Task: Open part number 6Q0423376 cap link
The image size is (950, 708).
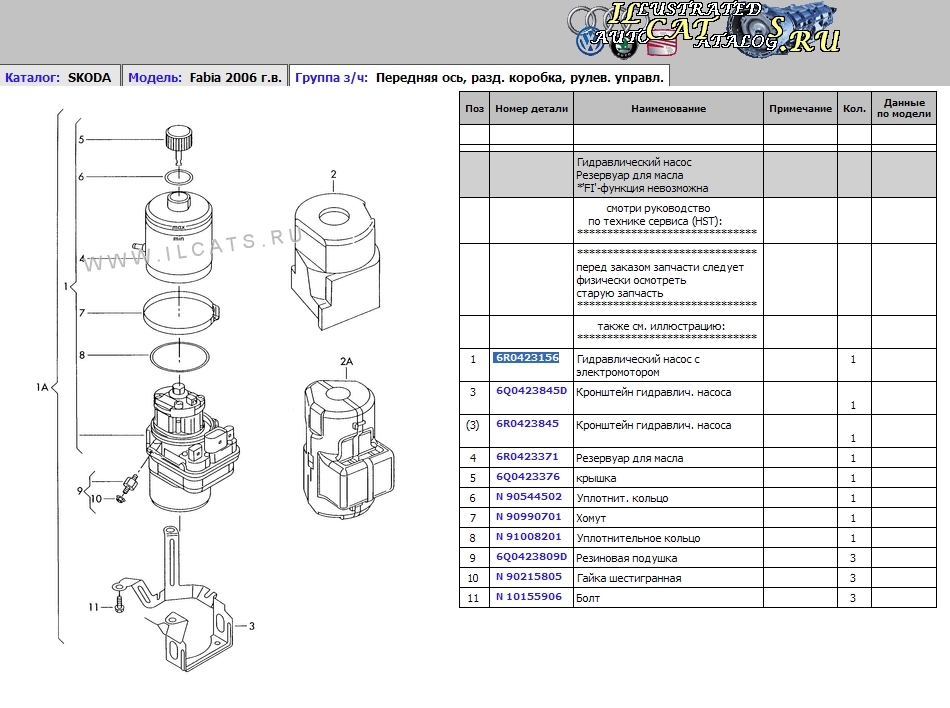Action: tap(526, 477)
